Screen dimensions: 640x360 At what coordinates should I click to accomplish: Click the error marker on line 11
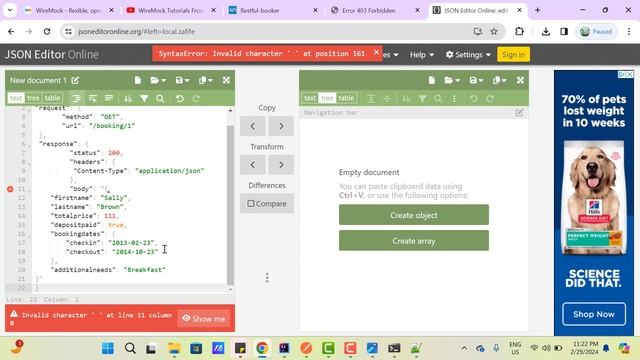(10, 189)
